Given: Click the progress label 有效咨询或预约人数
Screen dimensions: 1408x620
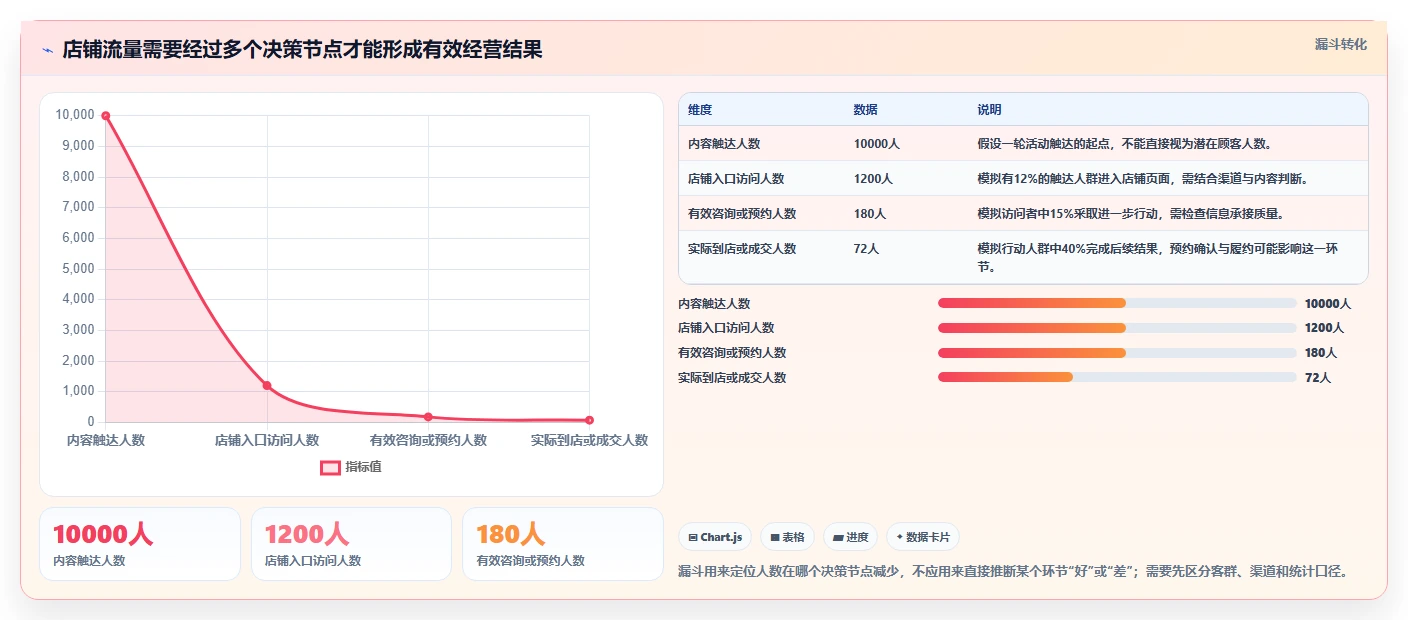Looking at the screenshot, I should [x=732, y=353].
